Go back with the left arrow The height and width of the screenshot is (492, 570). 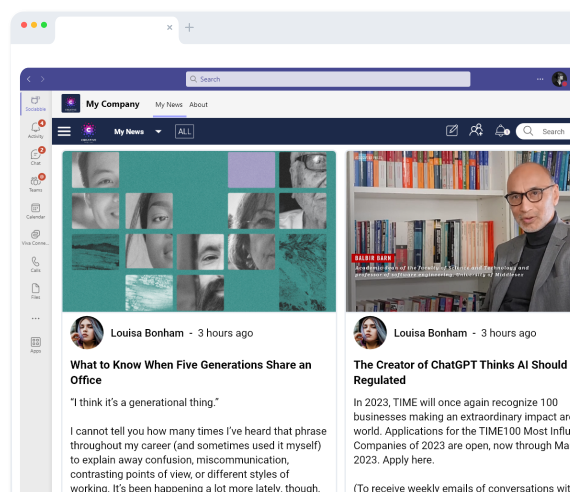[29, 79]
